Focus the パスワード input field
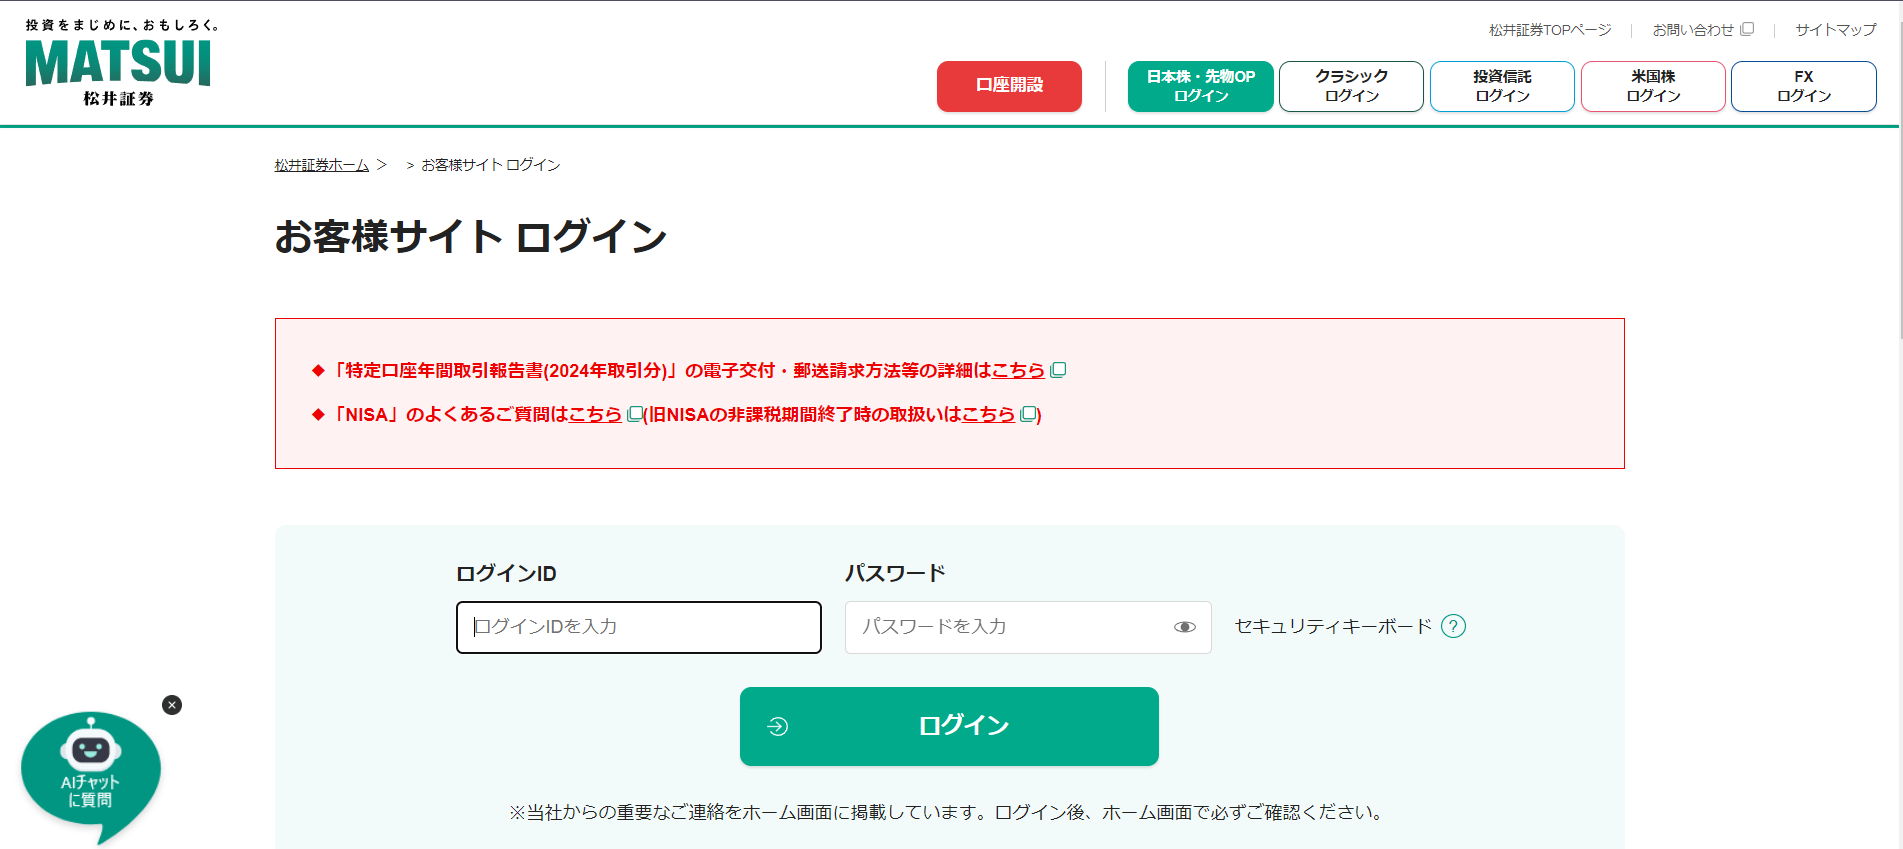The height and width of the screenshot is (849, 1903). coord(1028,627)
